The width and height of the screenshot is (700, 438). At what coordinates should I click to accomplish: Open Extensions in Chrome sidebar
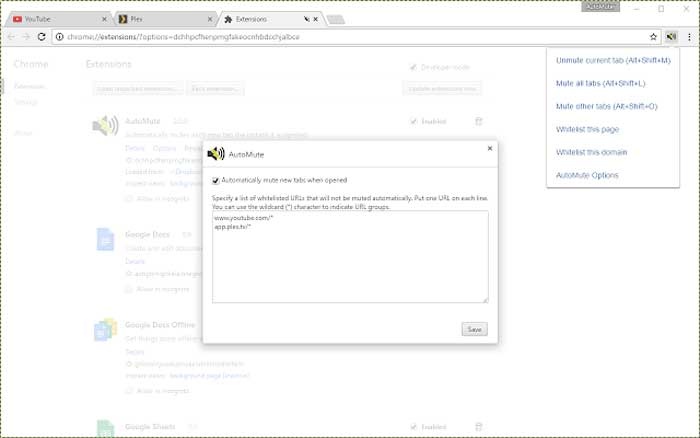point(29,86)
